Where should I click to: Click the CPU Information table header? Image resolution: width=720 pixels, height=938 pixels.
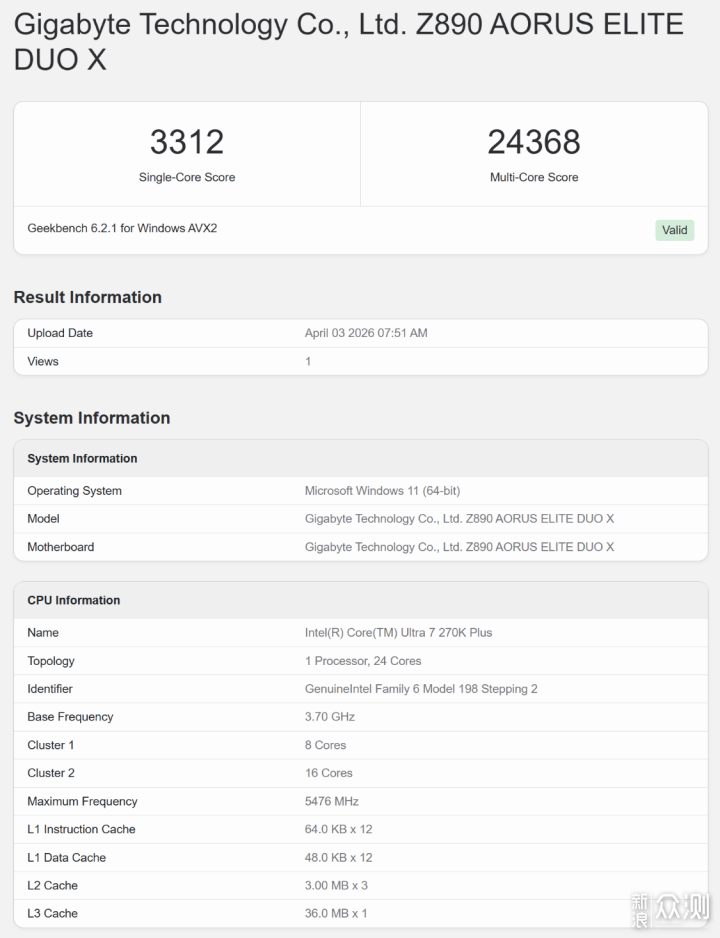point(74,600)
